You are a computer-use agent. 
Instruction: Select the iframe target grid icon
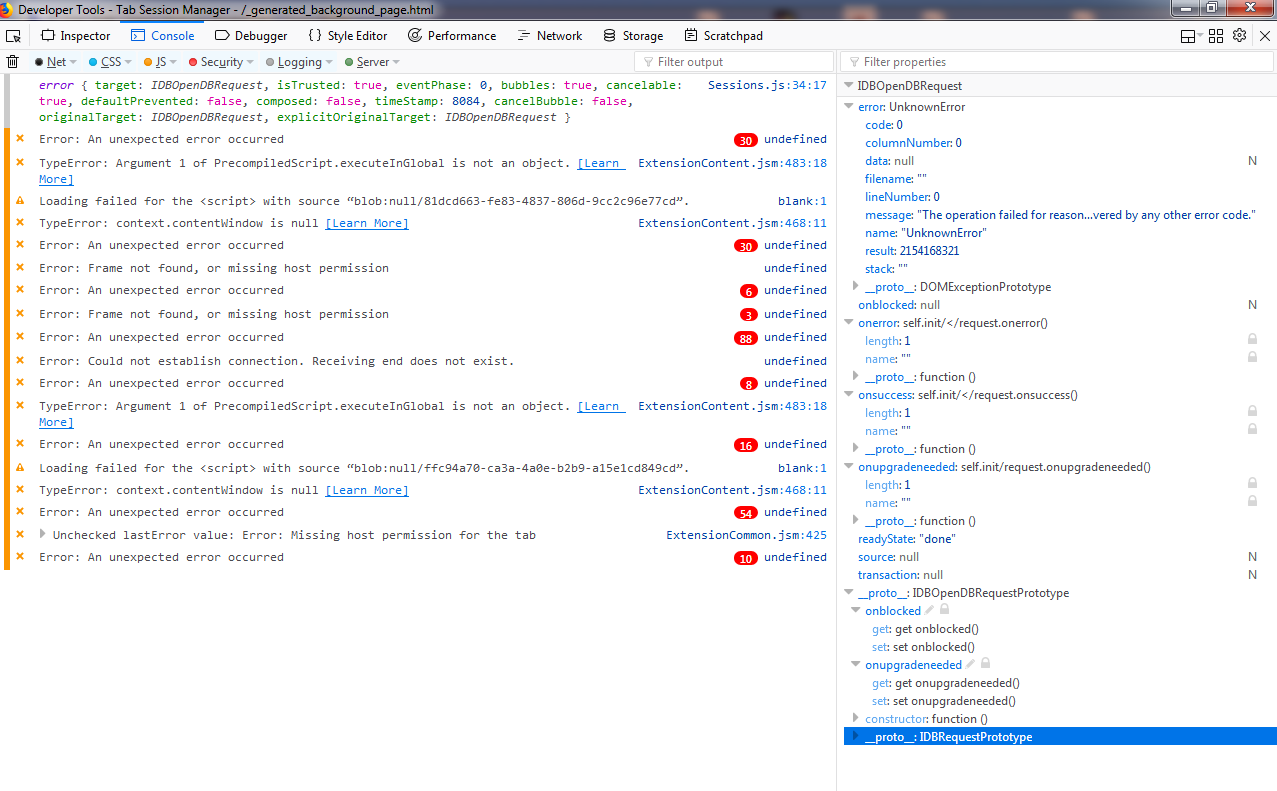(x=1216, y=36)
